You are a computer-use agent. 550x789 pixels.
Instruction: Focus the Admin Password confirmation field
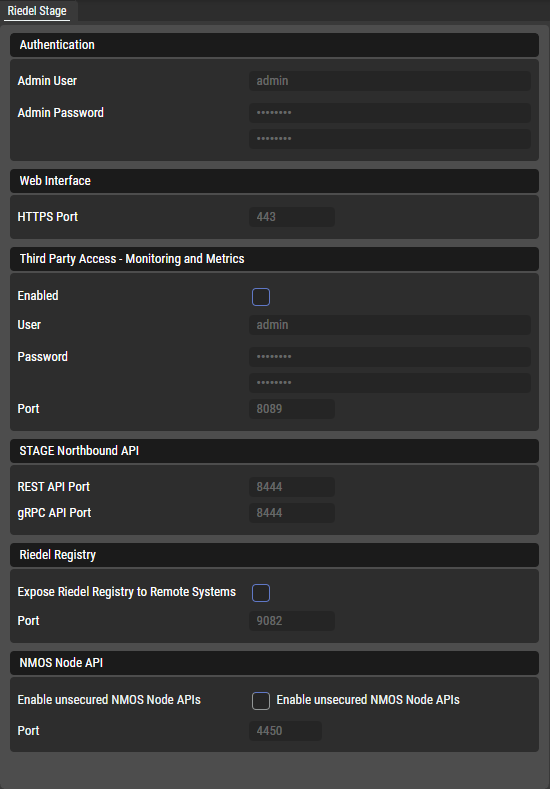point(389,139)
